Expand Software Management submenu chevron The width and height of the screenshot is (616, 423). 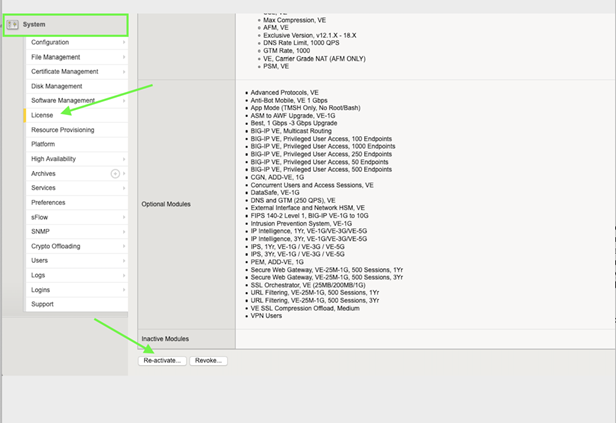tap(124, 101)
